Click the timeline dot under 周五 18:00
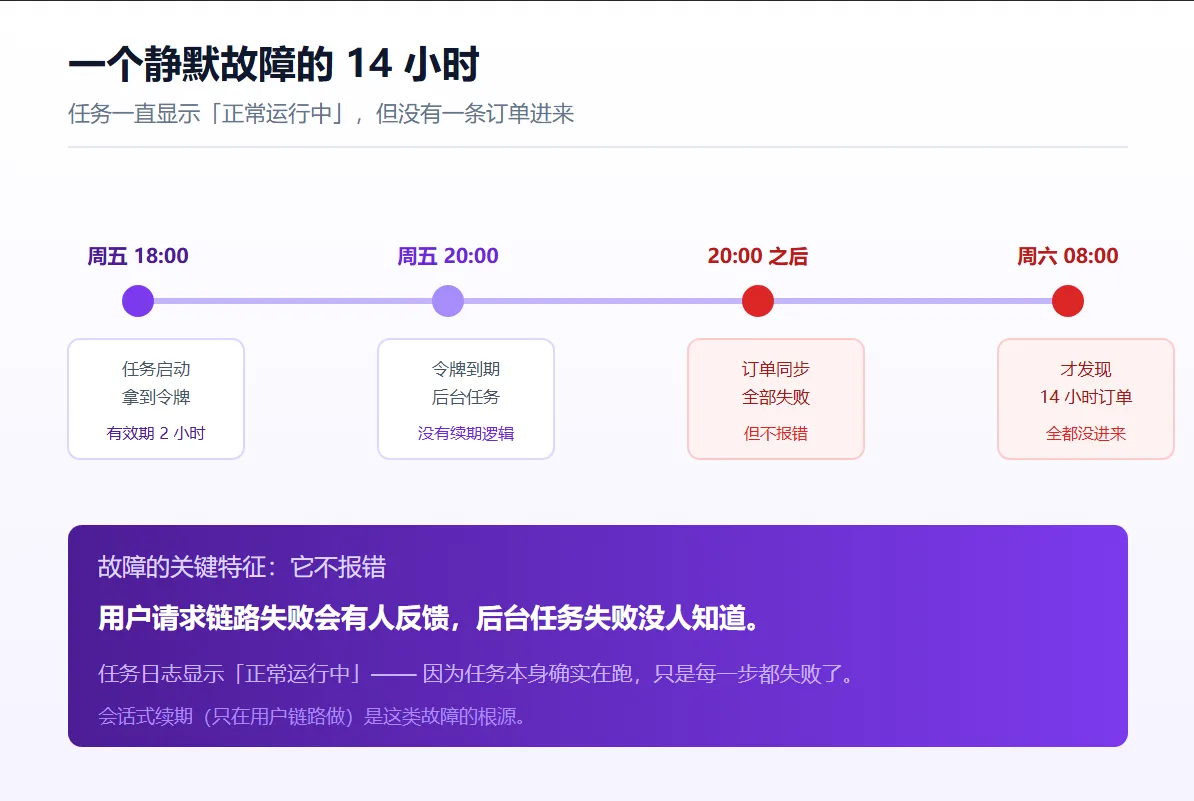The height and width of the screenshot is (801, 1194). click(x=138, y=301)
